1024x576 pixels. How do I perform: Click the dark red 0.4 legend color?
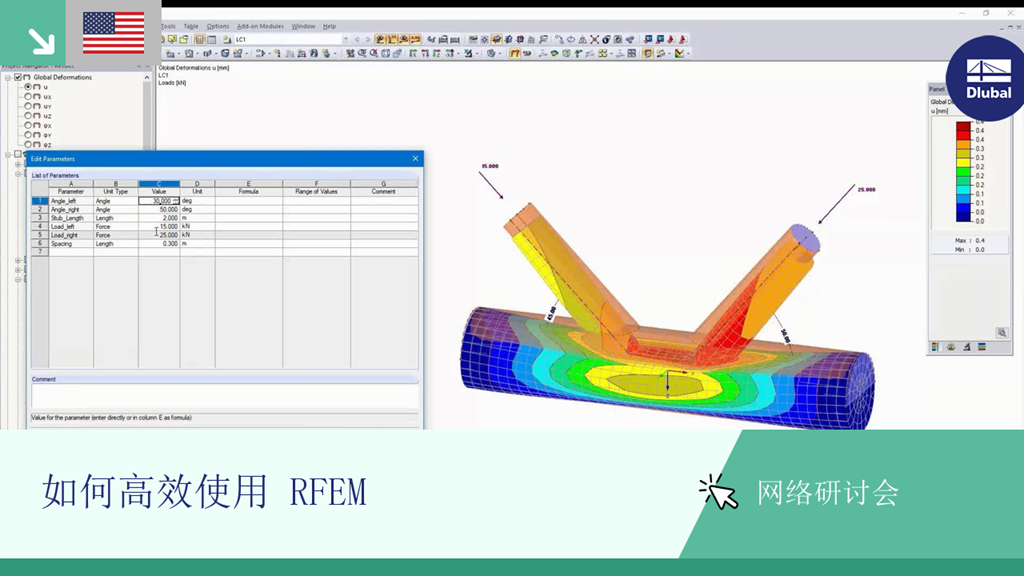coord(963,127)
